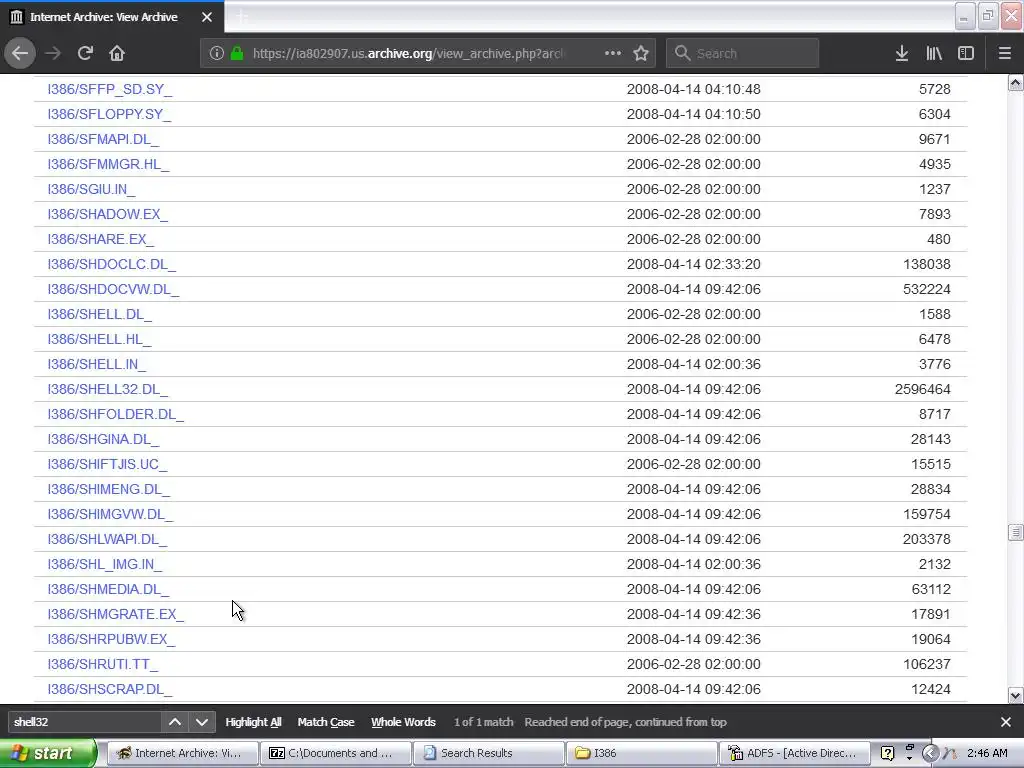
Task: Open a new tab with plus button
Action: pyautogui.click(x=242, y=17)
